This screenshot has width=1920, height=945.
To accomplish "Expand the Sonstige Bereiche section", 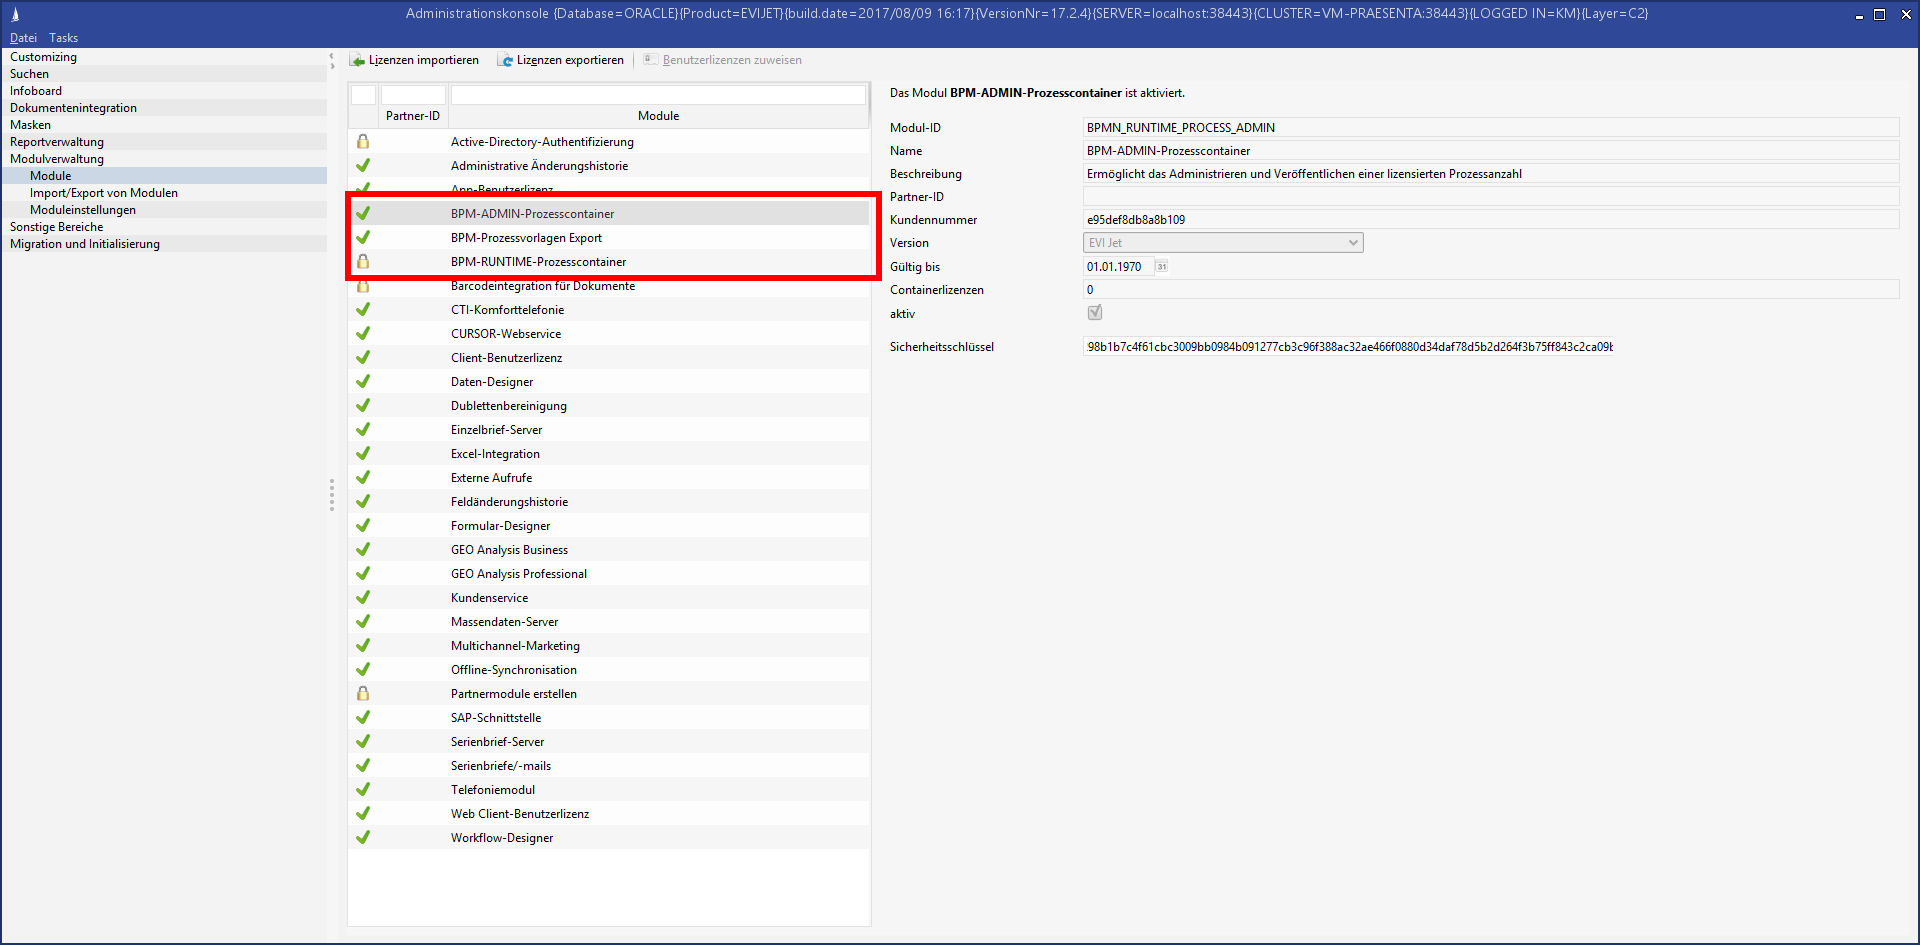I will coord(56,227).
